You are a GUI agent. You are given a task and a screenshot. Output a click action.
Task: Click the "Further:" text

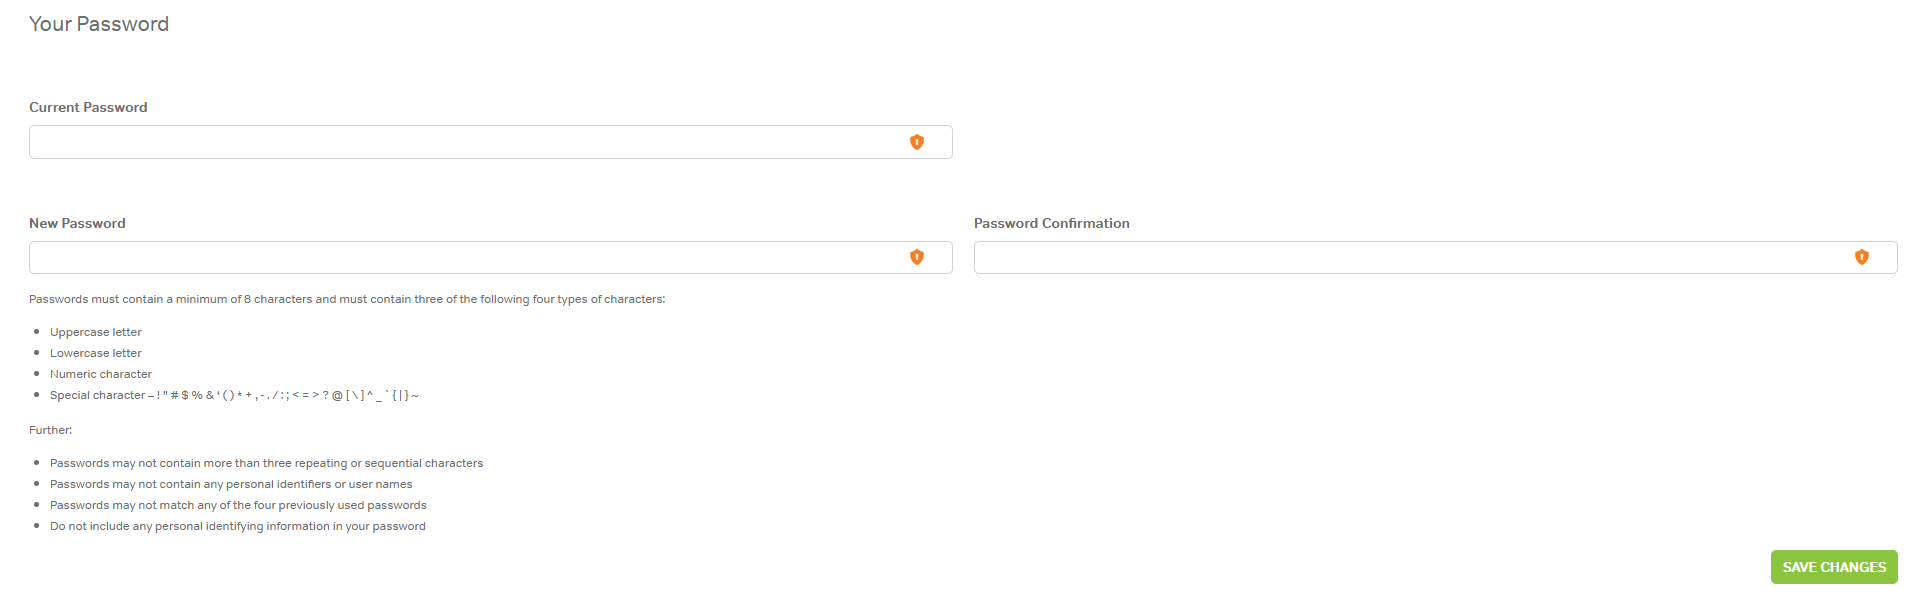51,430
